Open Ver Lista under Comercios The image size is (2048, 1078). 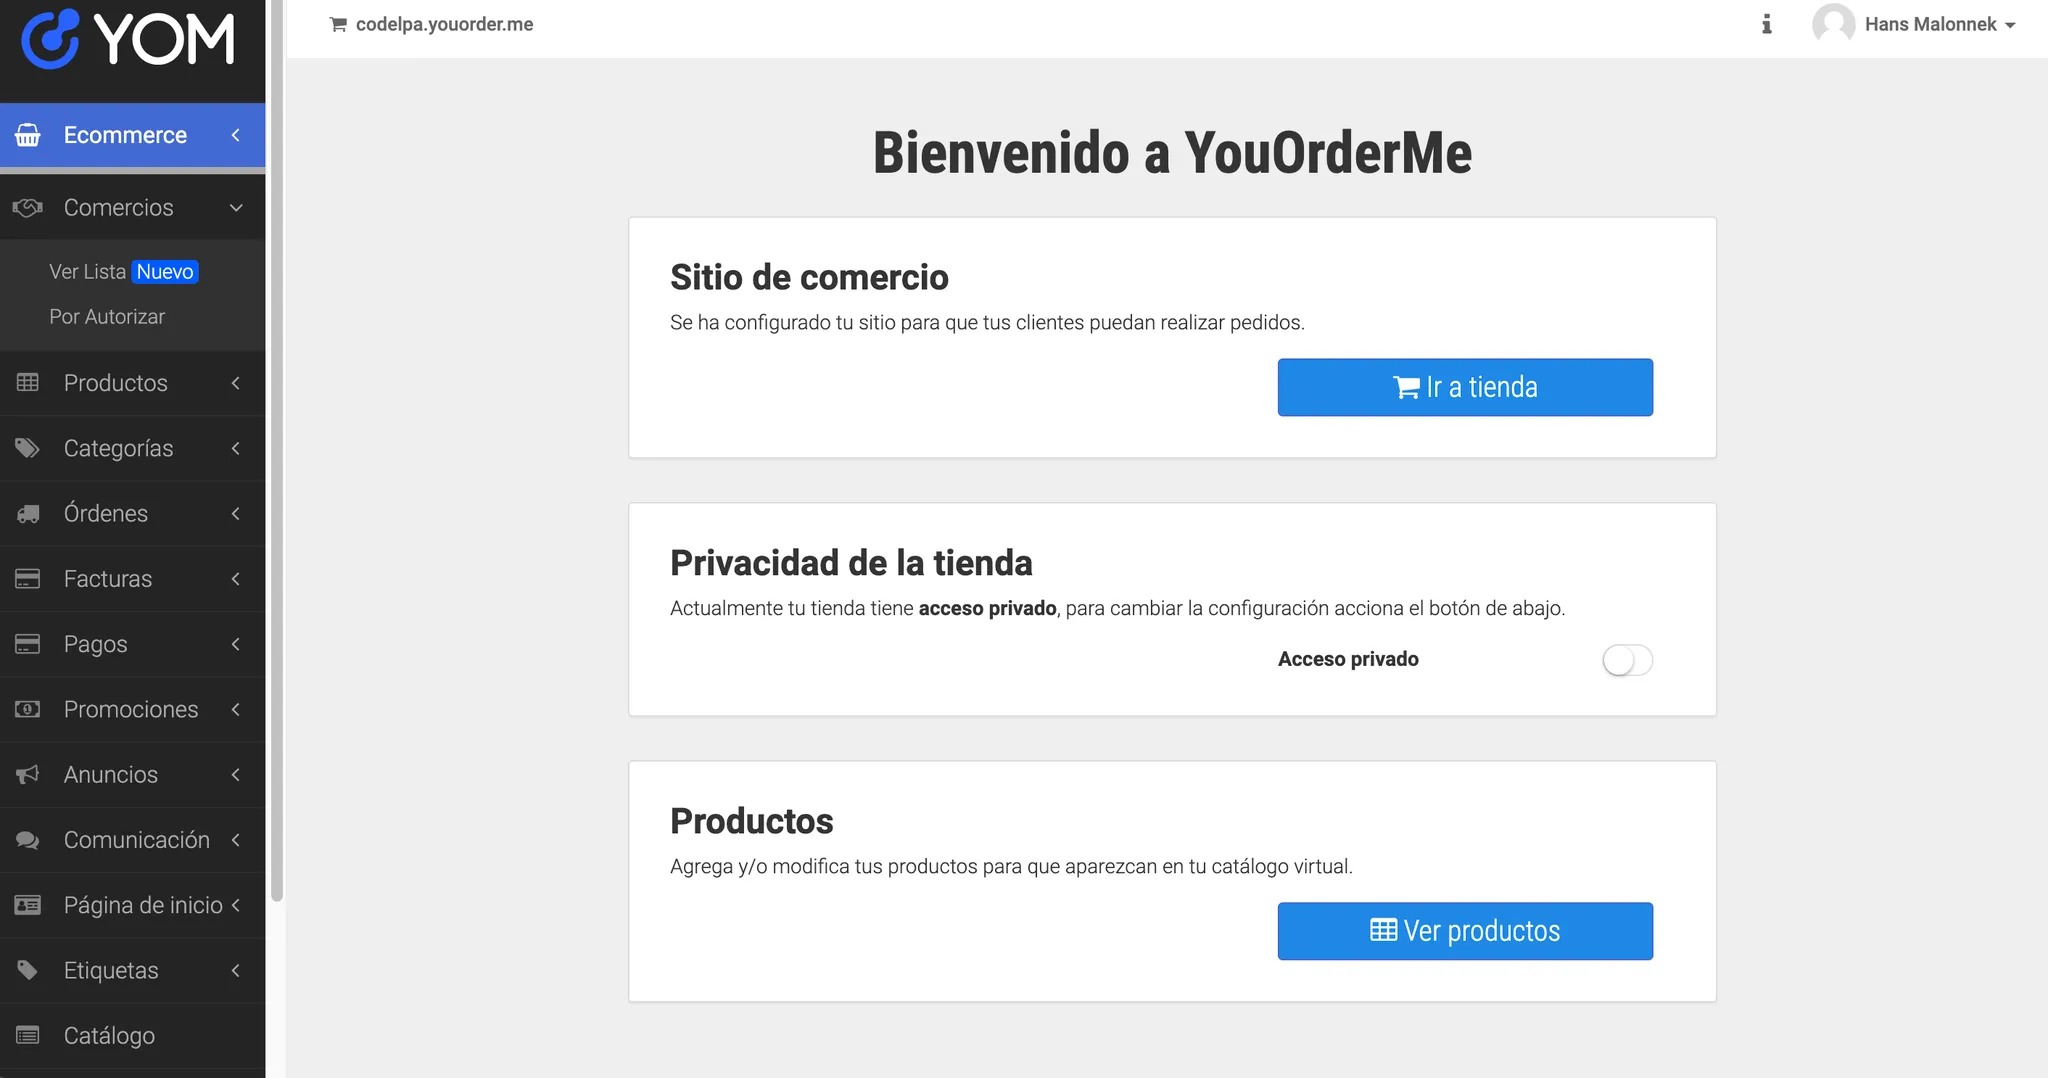87,272
